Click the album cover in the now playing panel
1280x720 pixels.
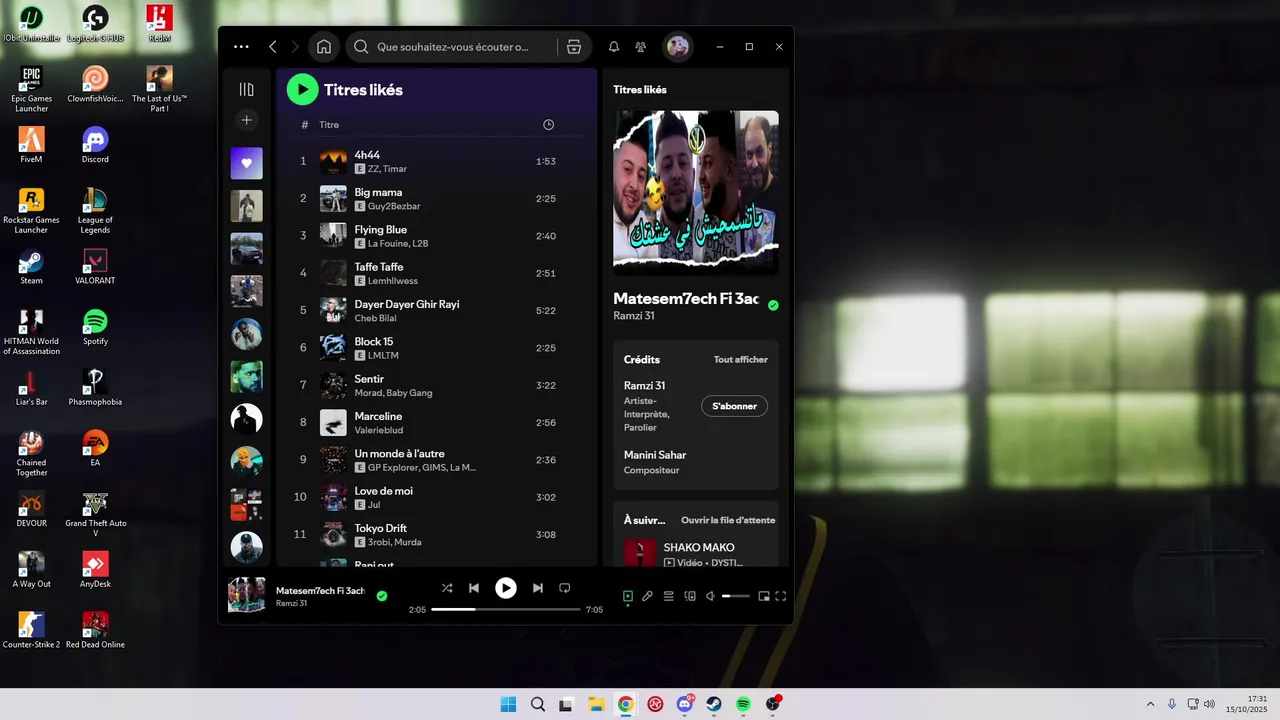coord(696,193)
